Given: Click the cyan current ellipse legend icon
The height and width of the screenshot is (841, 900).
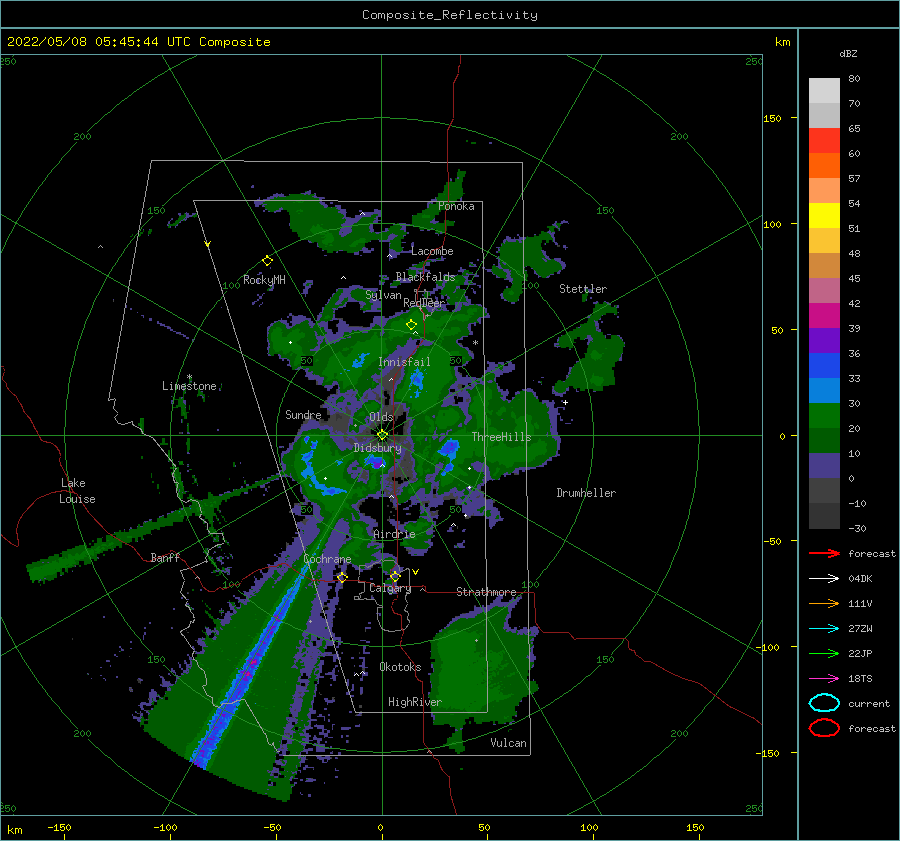Looking at the screenshot, I should tap(824, 703).
